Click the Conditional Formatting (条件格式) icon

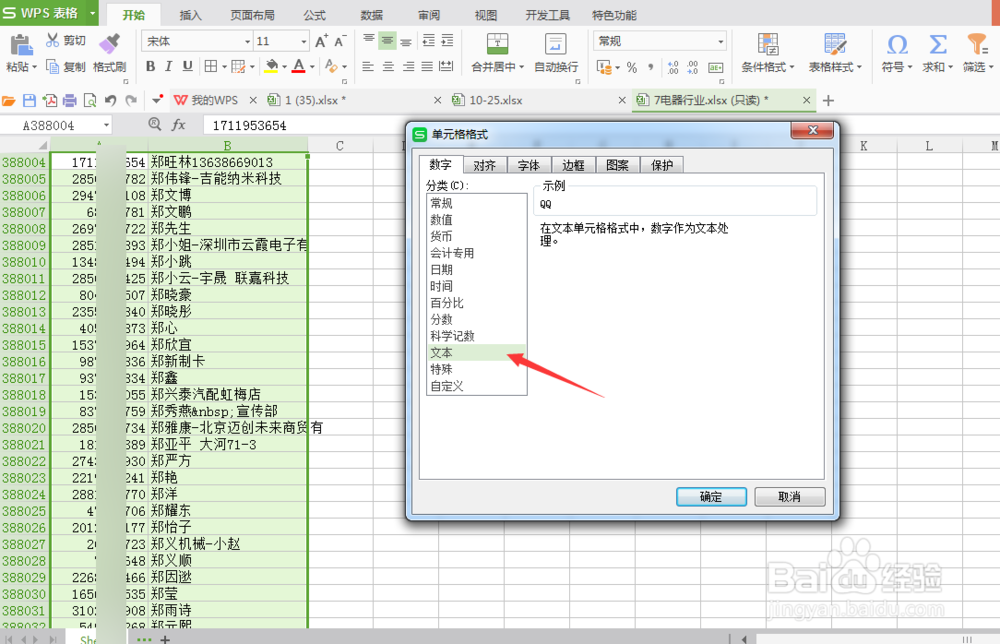(x=768, y=43)
